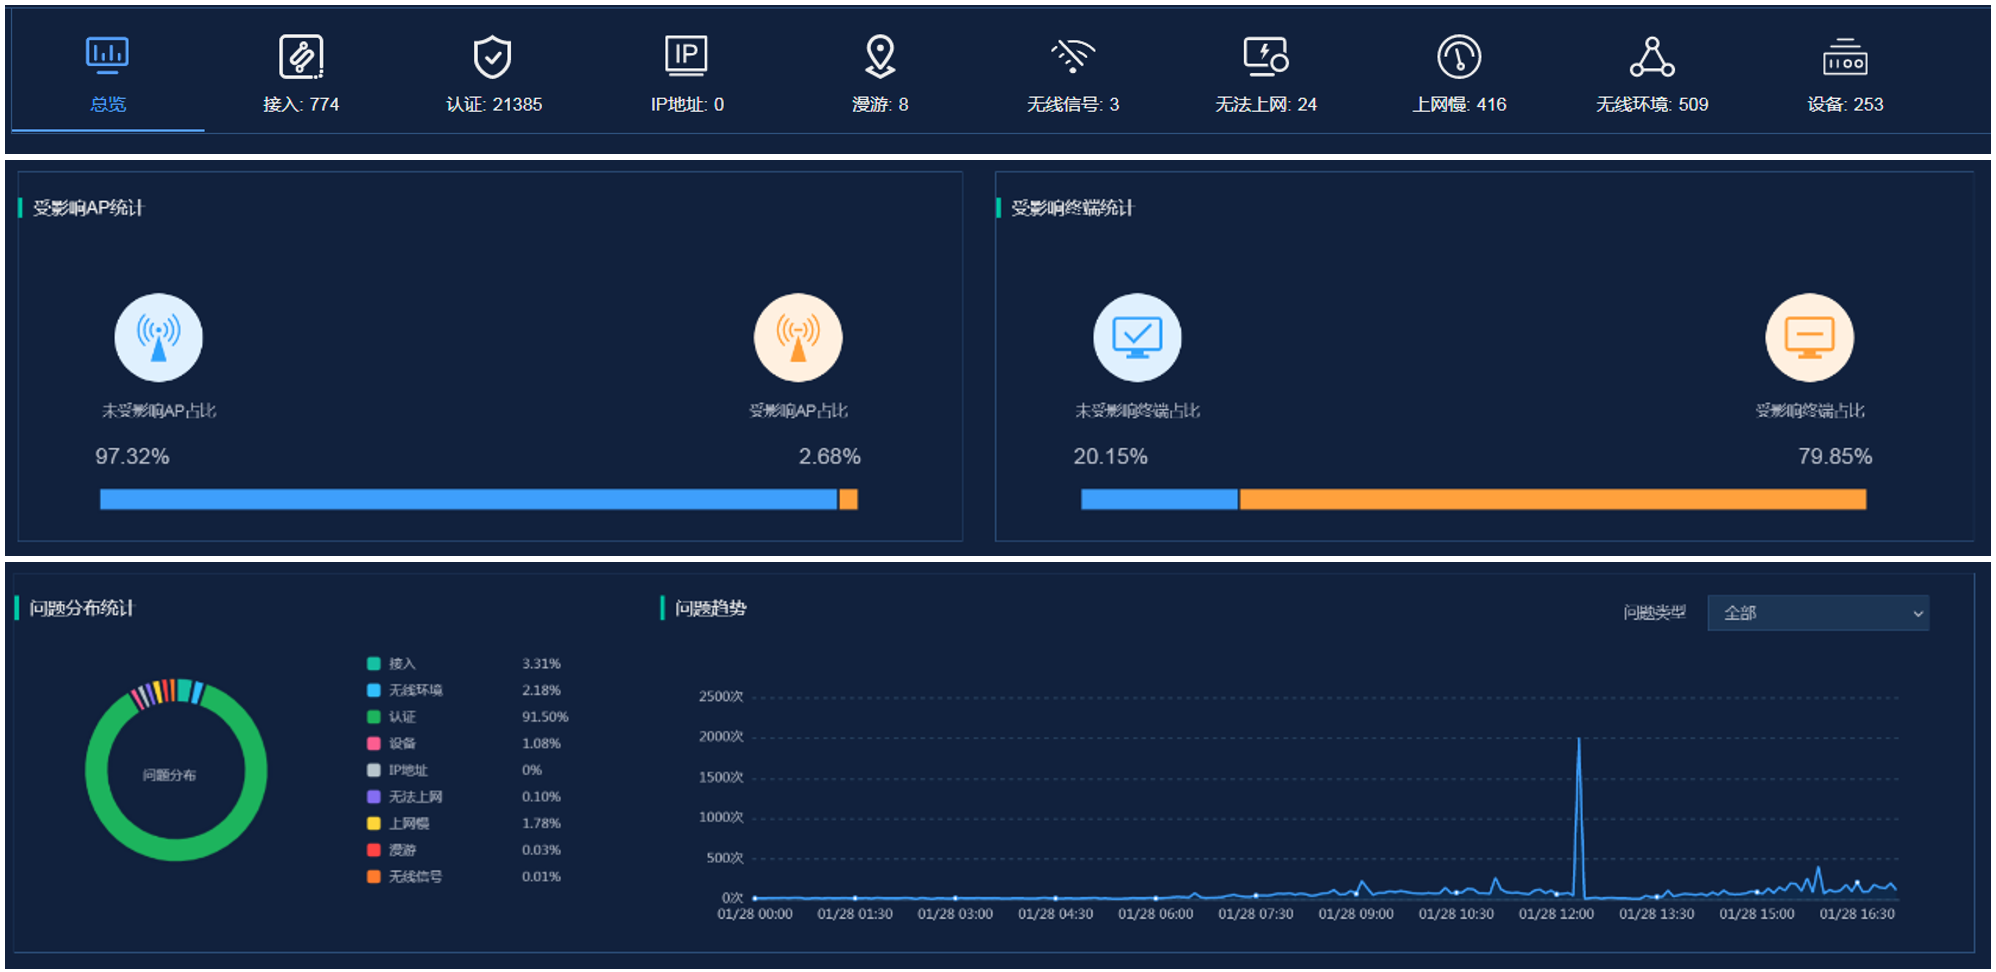
Task: Toggle 上网慢 legend color swatch
Action: 373,823
